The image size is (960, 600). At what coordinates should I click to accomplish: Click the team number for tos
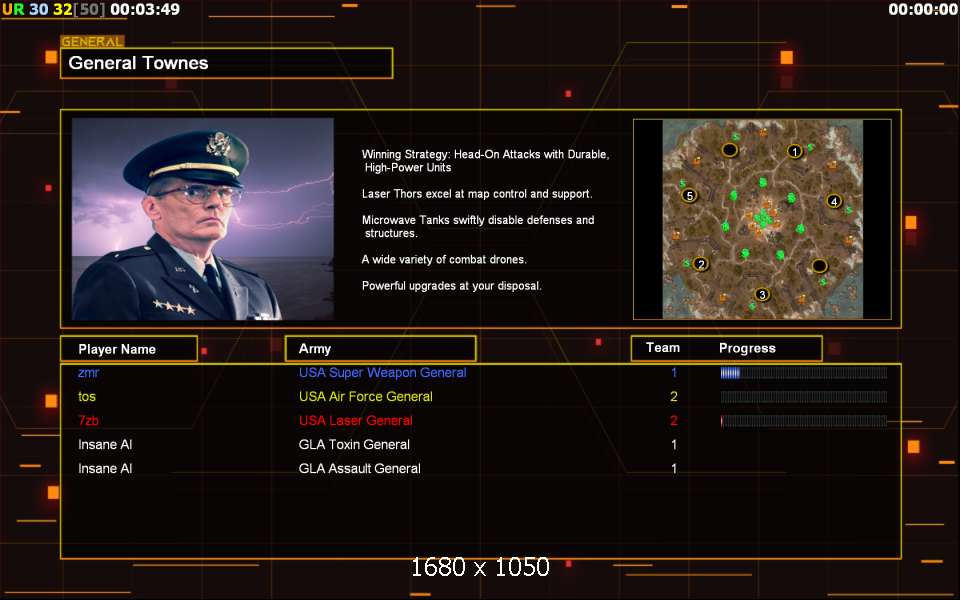(673, 397)
